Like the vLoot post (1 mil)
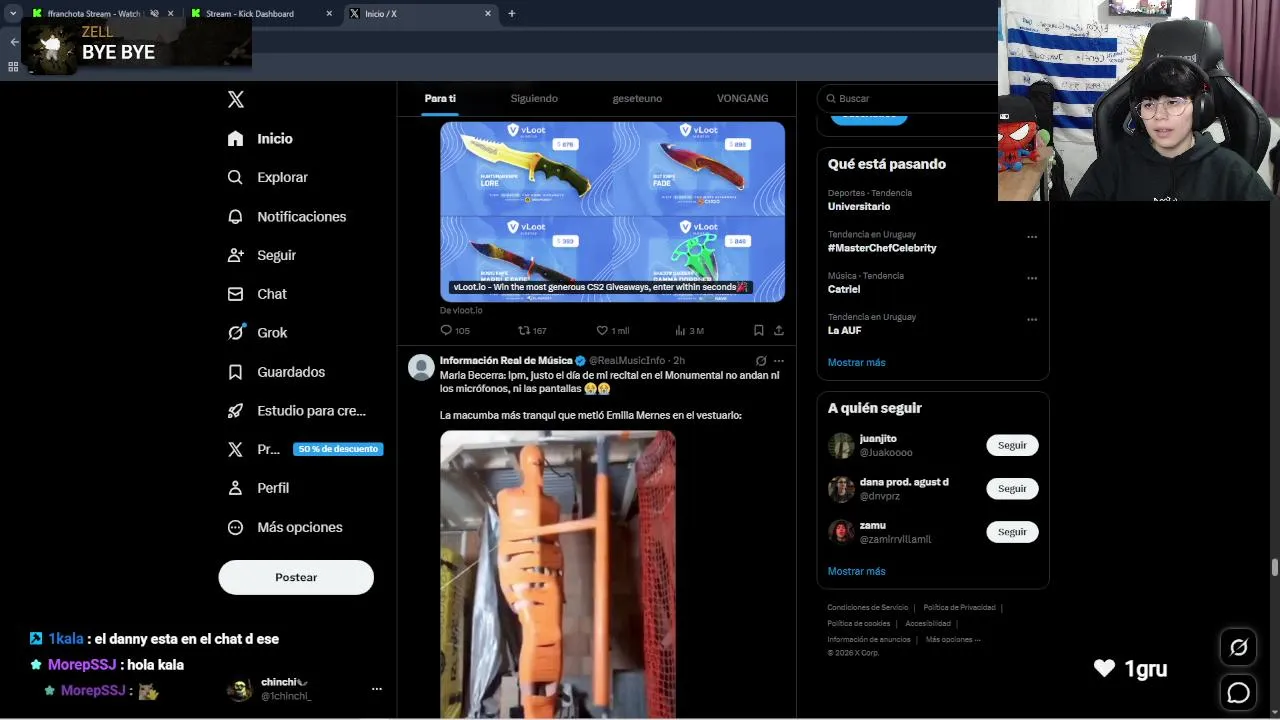1280x720 pixels. click(x=612, y=330)
